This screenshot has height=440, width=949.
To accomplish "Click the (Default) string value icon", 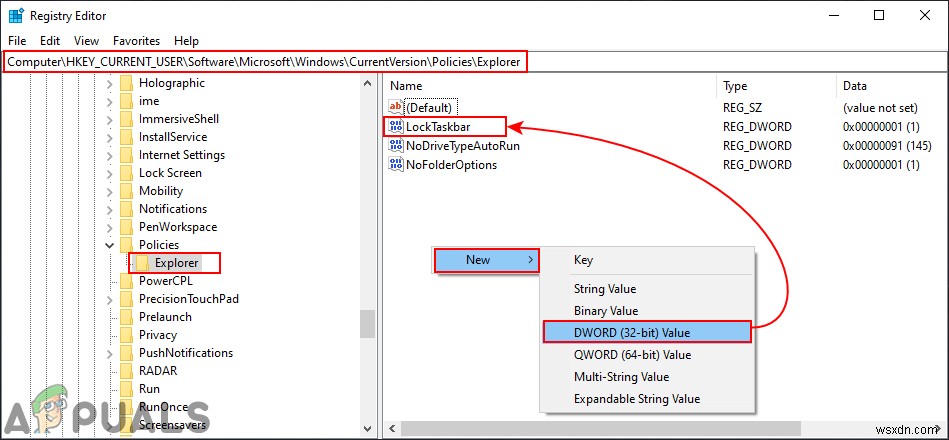I will [x=396, y=108].
